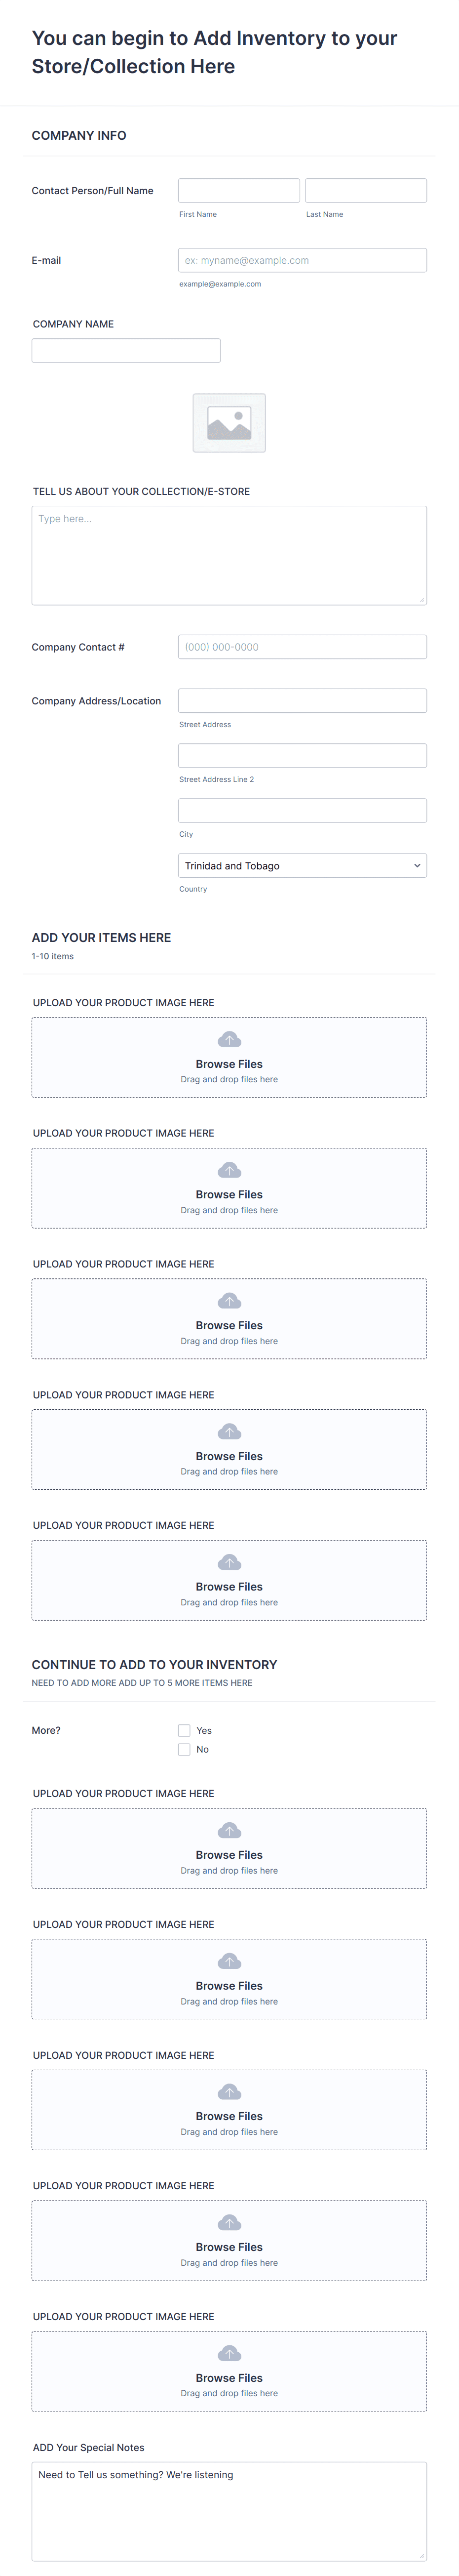Click cloud upload icon in first product image box
Screen dimensions: 459x2576
coord(229,1040)
